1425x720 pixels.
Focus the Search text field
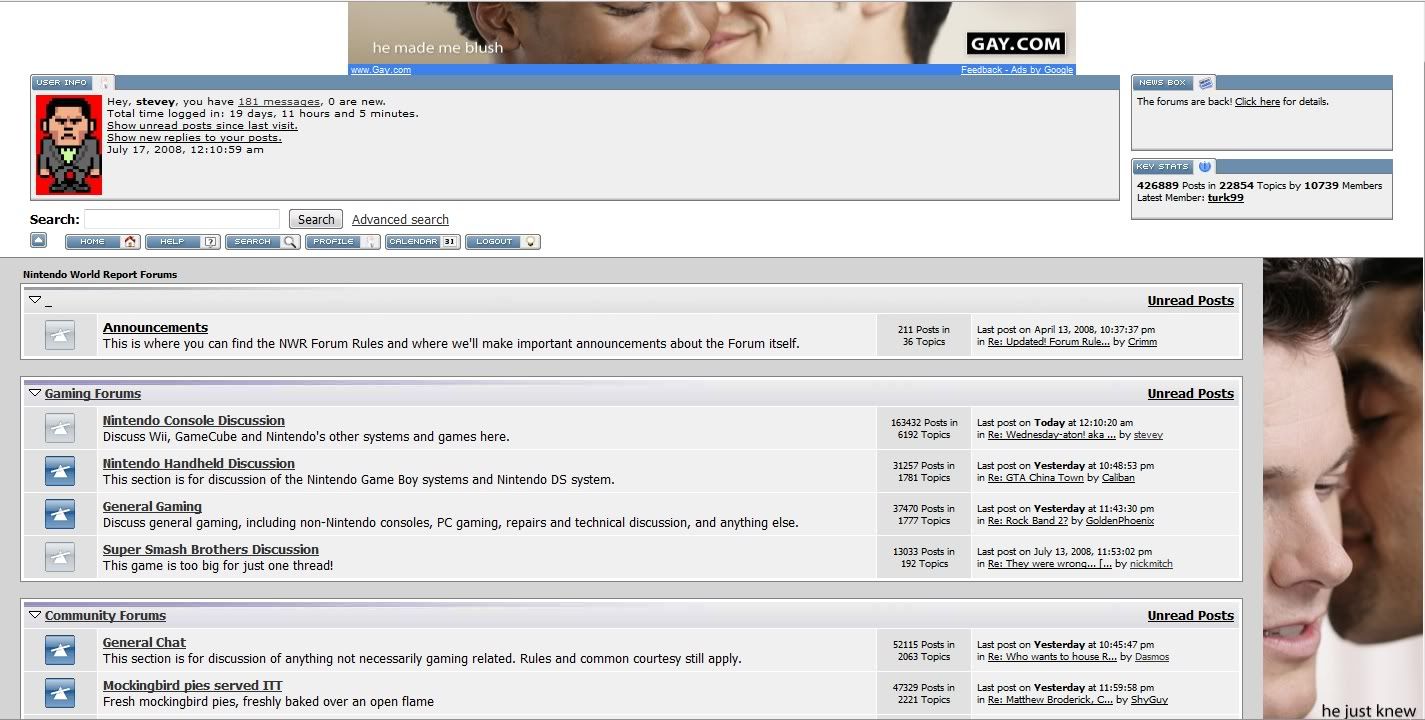pos(182,219)
